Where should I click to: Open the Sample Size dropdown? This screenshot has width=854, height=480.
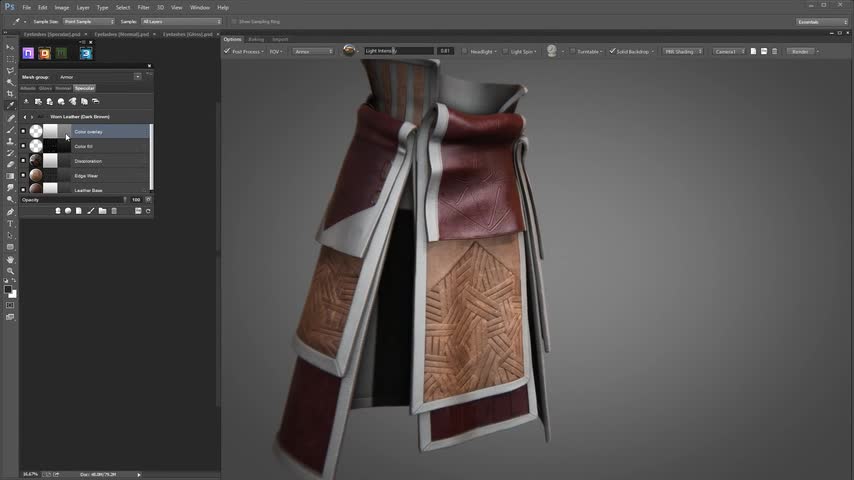(x=89, y=22)
